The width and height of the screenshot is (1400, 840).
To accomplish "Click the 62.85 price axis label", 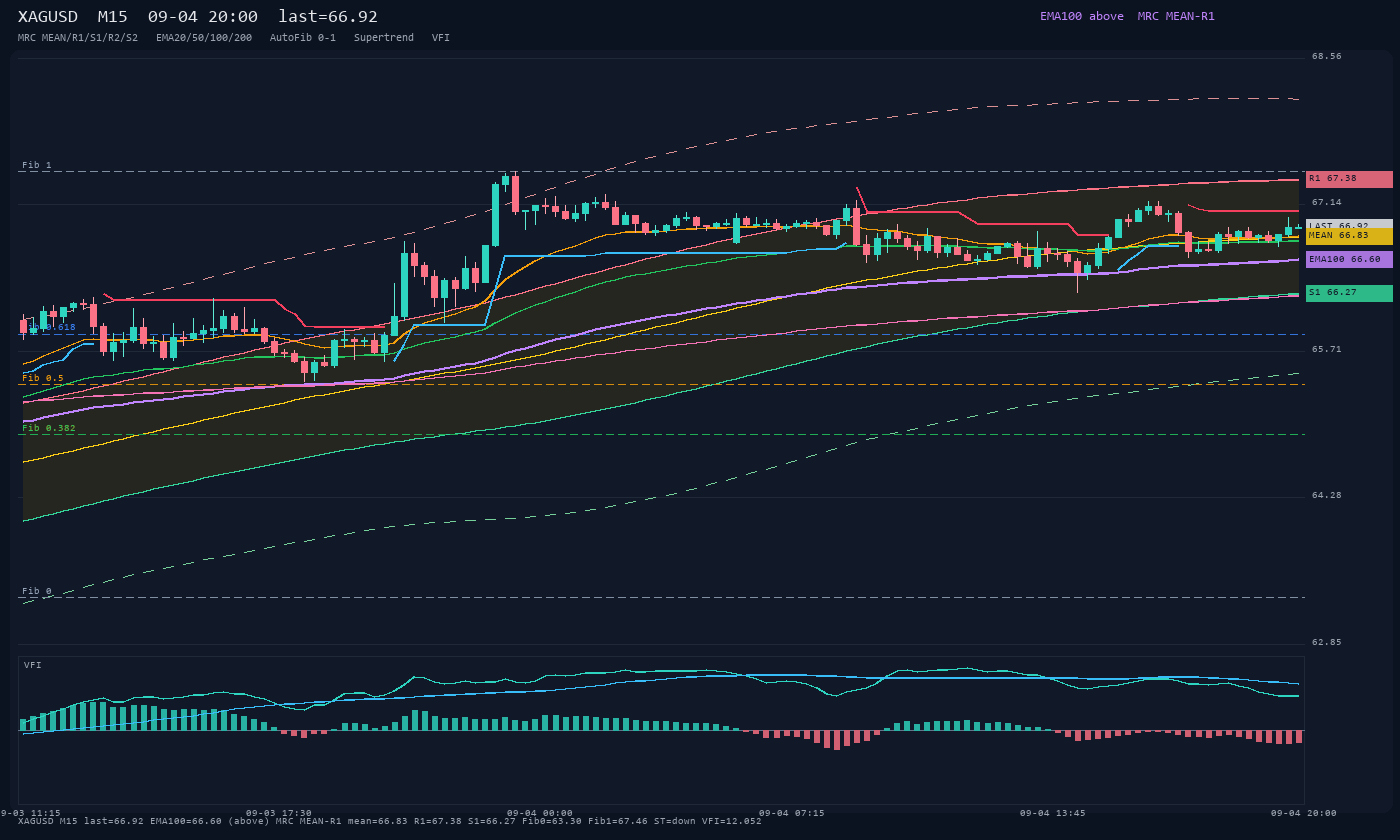I will click(1327, 642).
